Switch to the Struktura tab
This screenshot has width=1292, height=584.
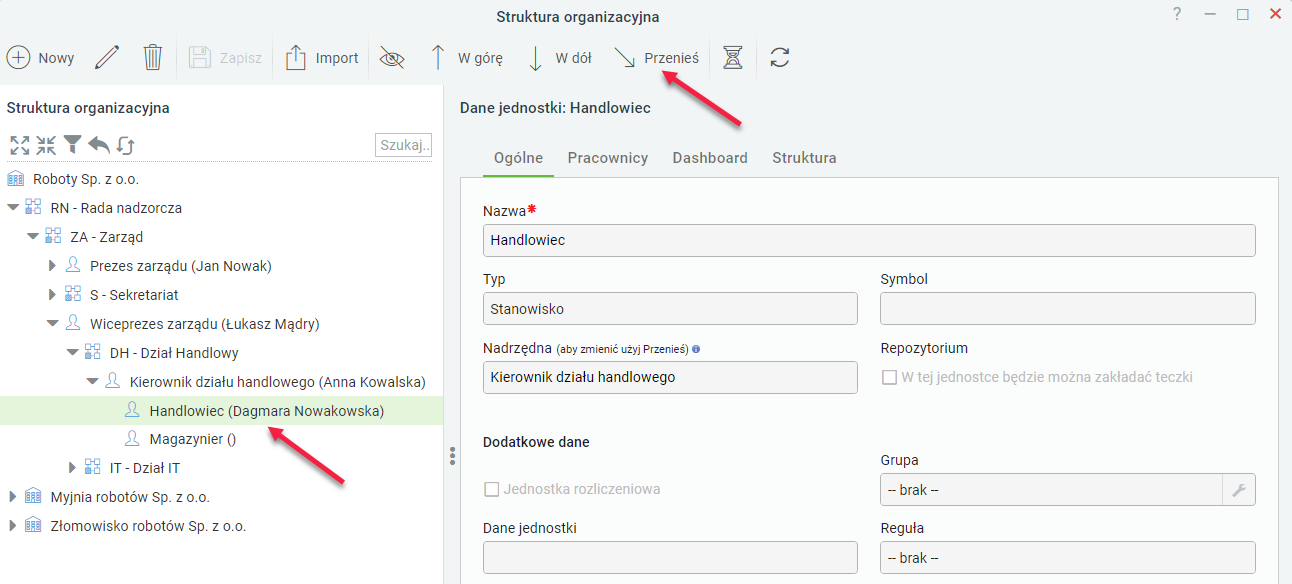[x=804, y=158]
